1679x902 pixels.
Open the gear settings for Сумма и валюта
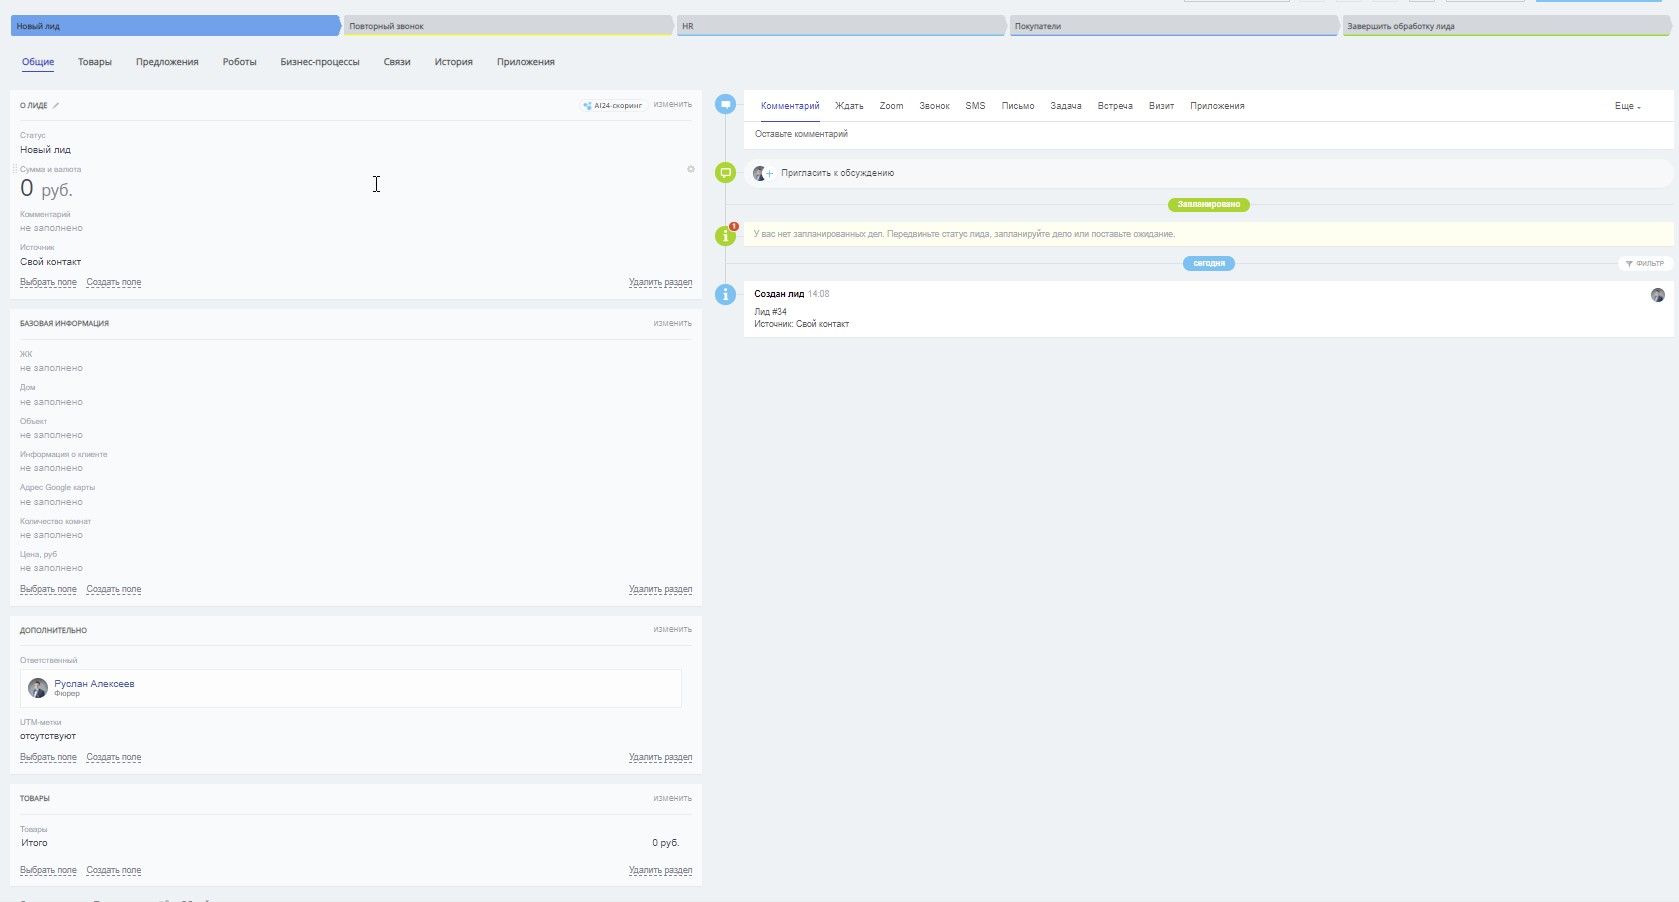coord(690,169)
